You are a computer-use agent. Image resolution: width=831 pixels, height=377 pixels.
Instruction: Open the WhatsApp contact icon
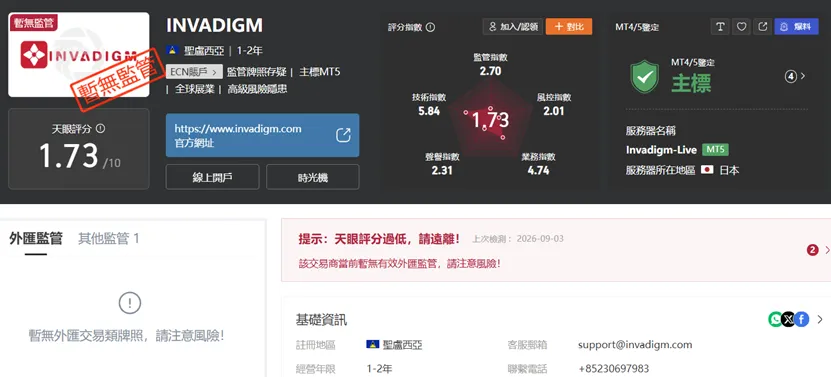pos(775,319)
